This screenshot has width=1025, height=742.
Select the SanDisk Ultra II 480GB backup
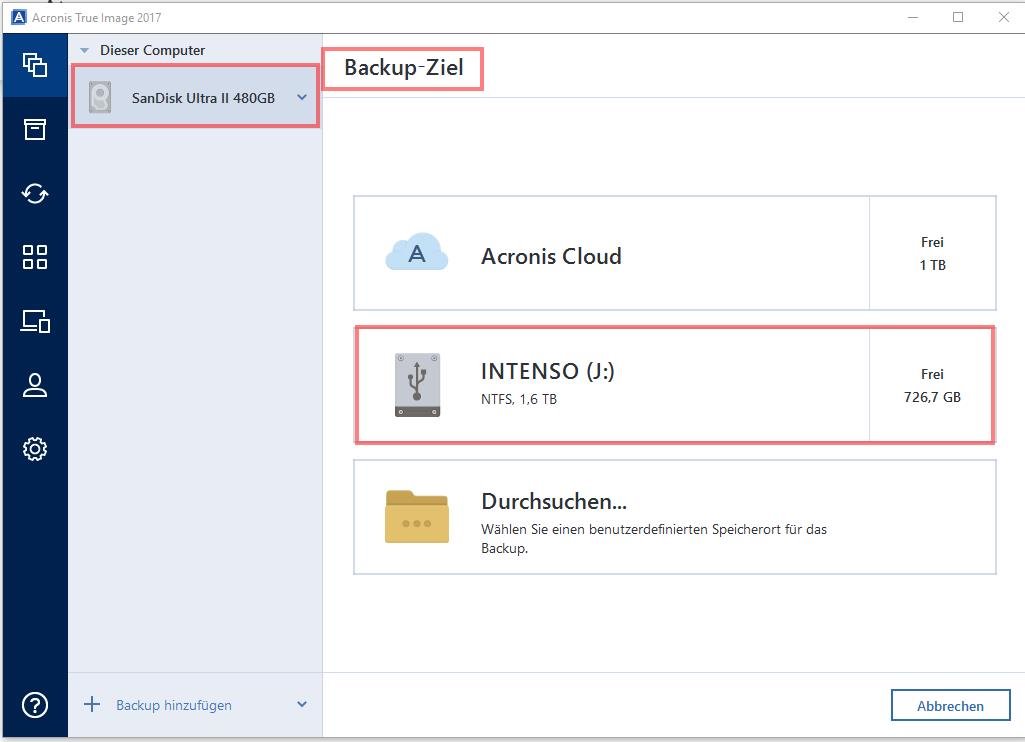(195, 97)
